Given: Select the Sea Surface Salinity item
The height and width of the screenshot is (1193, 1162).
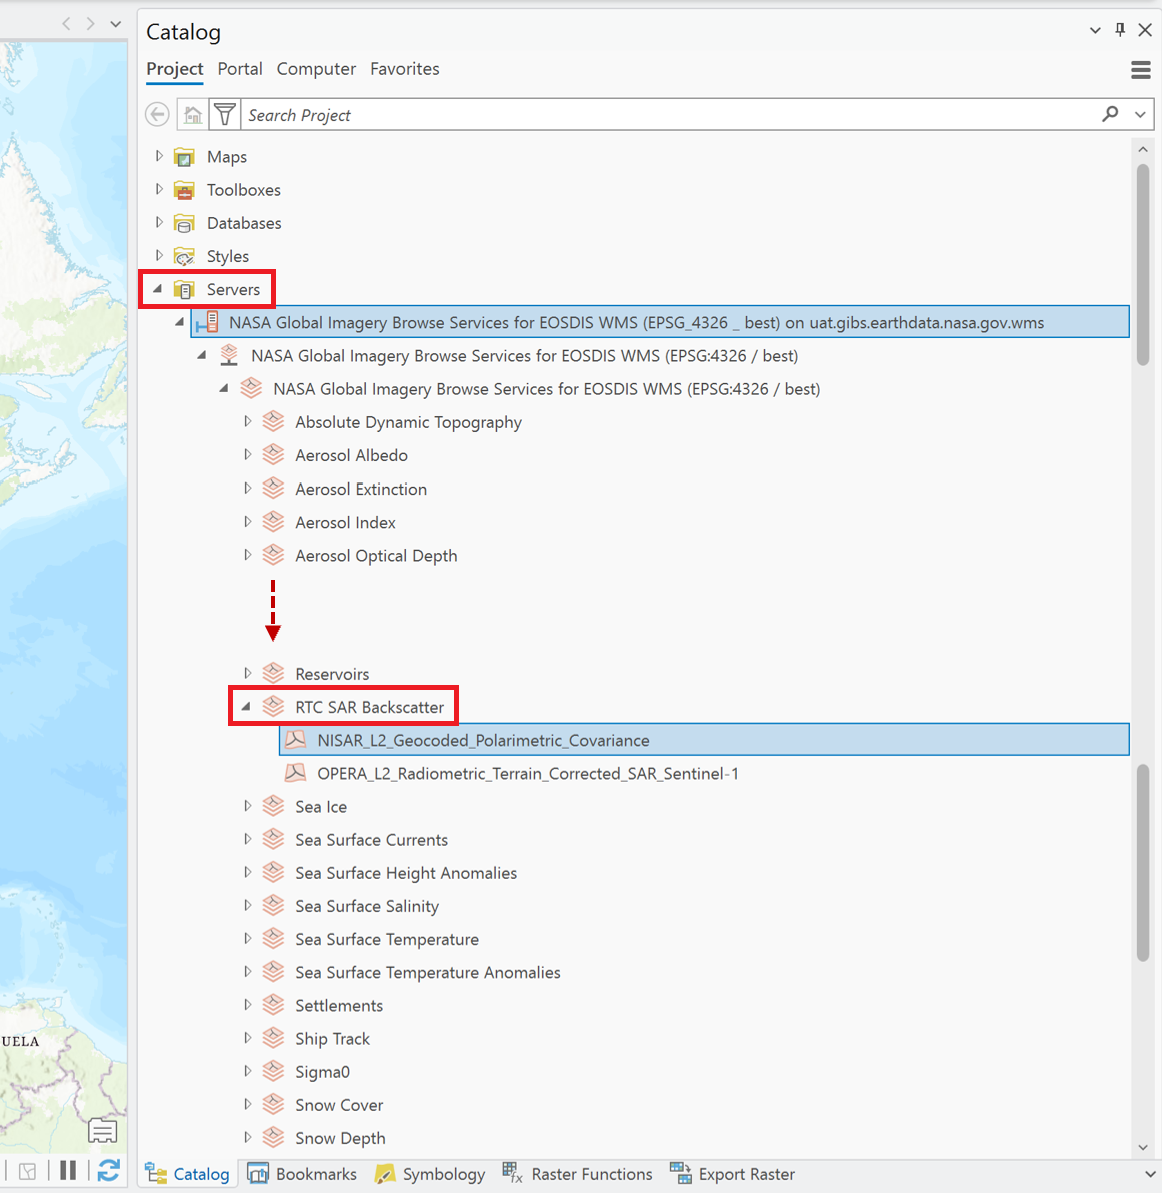Looking at the screenshot, I should point(367,906).
